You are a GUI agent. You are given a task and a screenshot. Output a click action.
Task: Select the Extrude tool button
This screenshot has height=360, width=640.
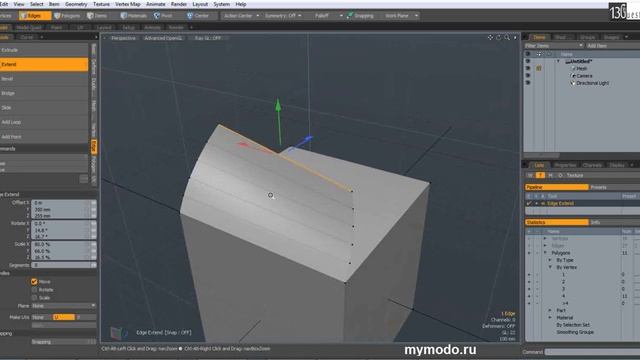point(44,50)
